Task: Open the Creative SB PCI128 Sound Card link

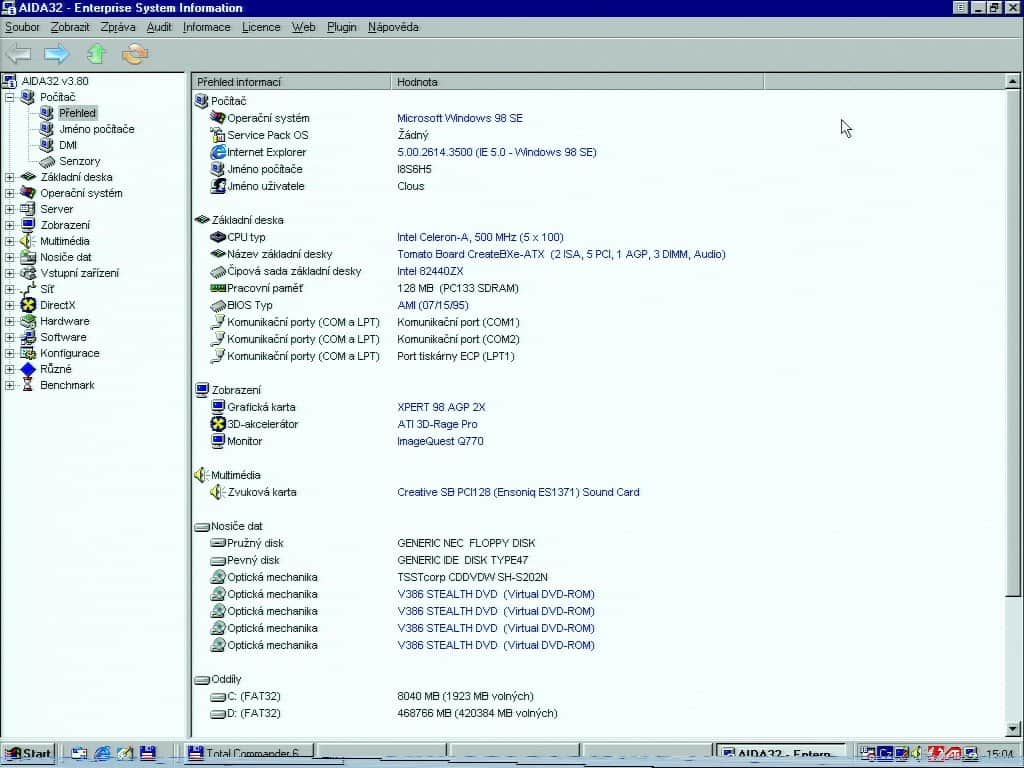Action: [518, 492]
